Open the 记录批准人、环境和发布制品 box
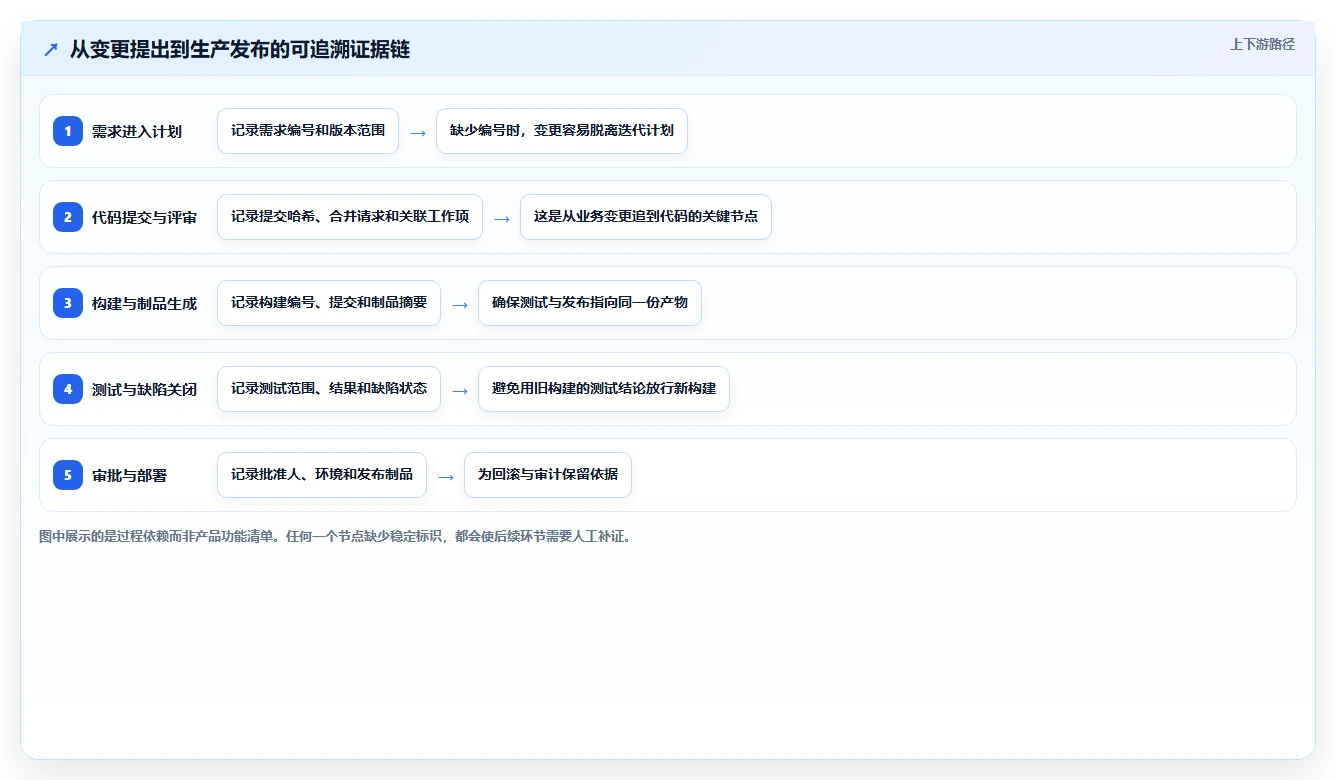 [x=322, y=475]
